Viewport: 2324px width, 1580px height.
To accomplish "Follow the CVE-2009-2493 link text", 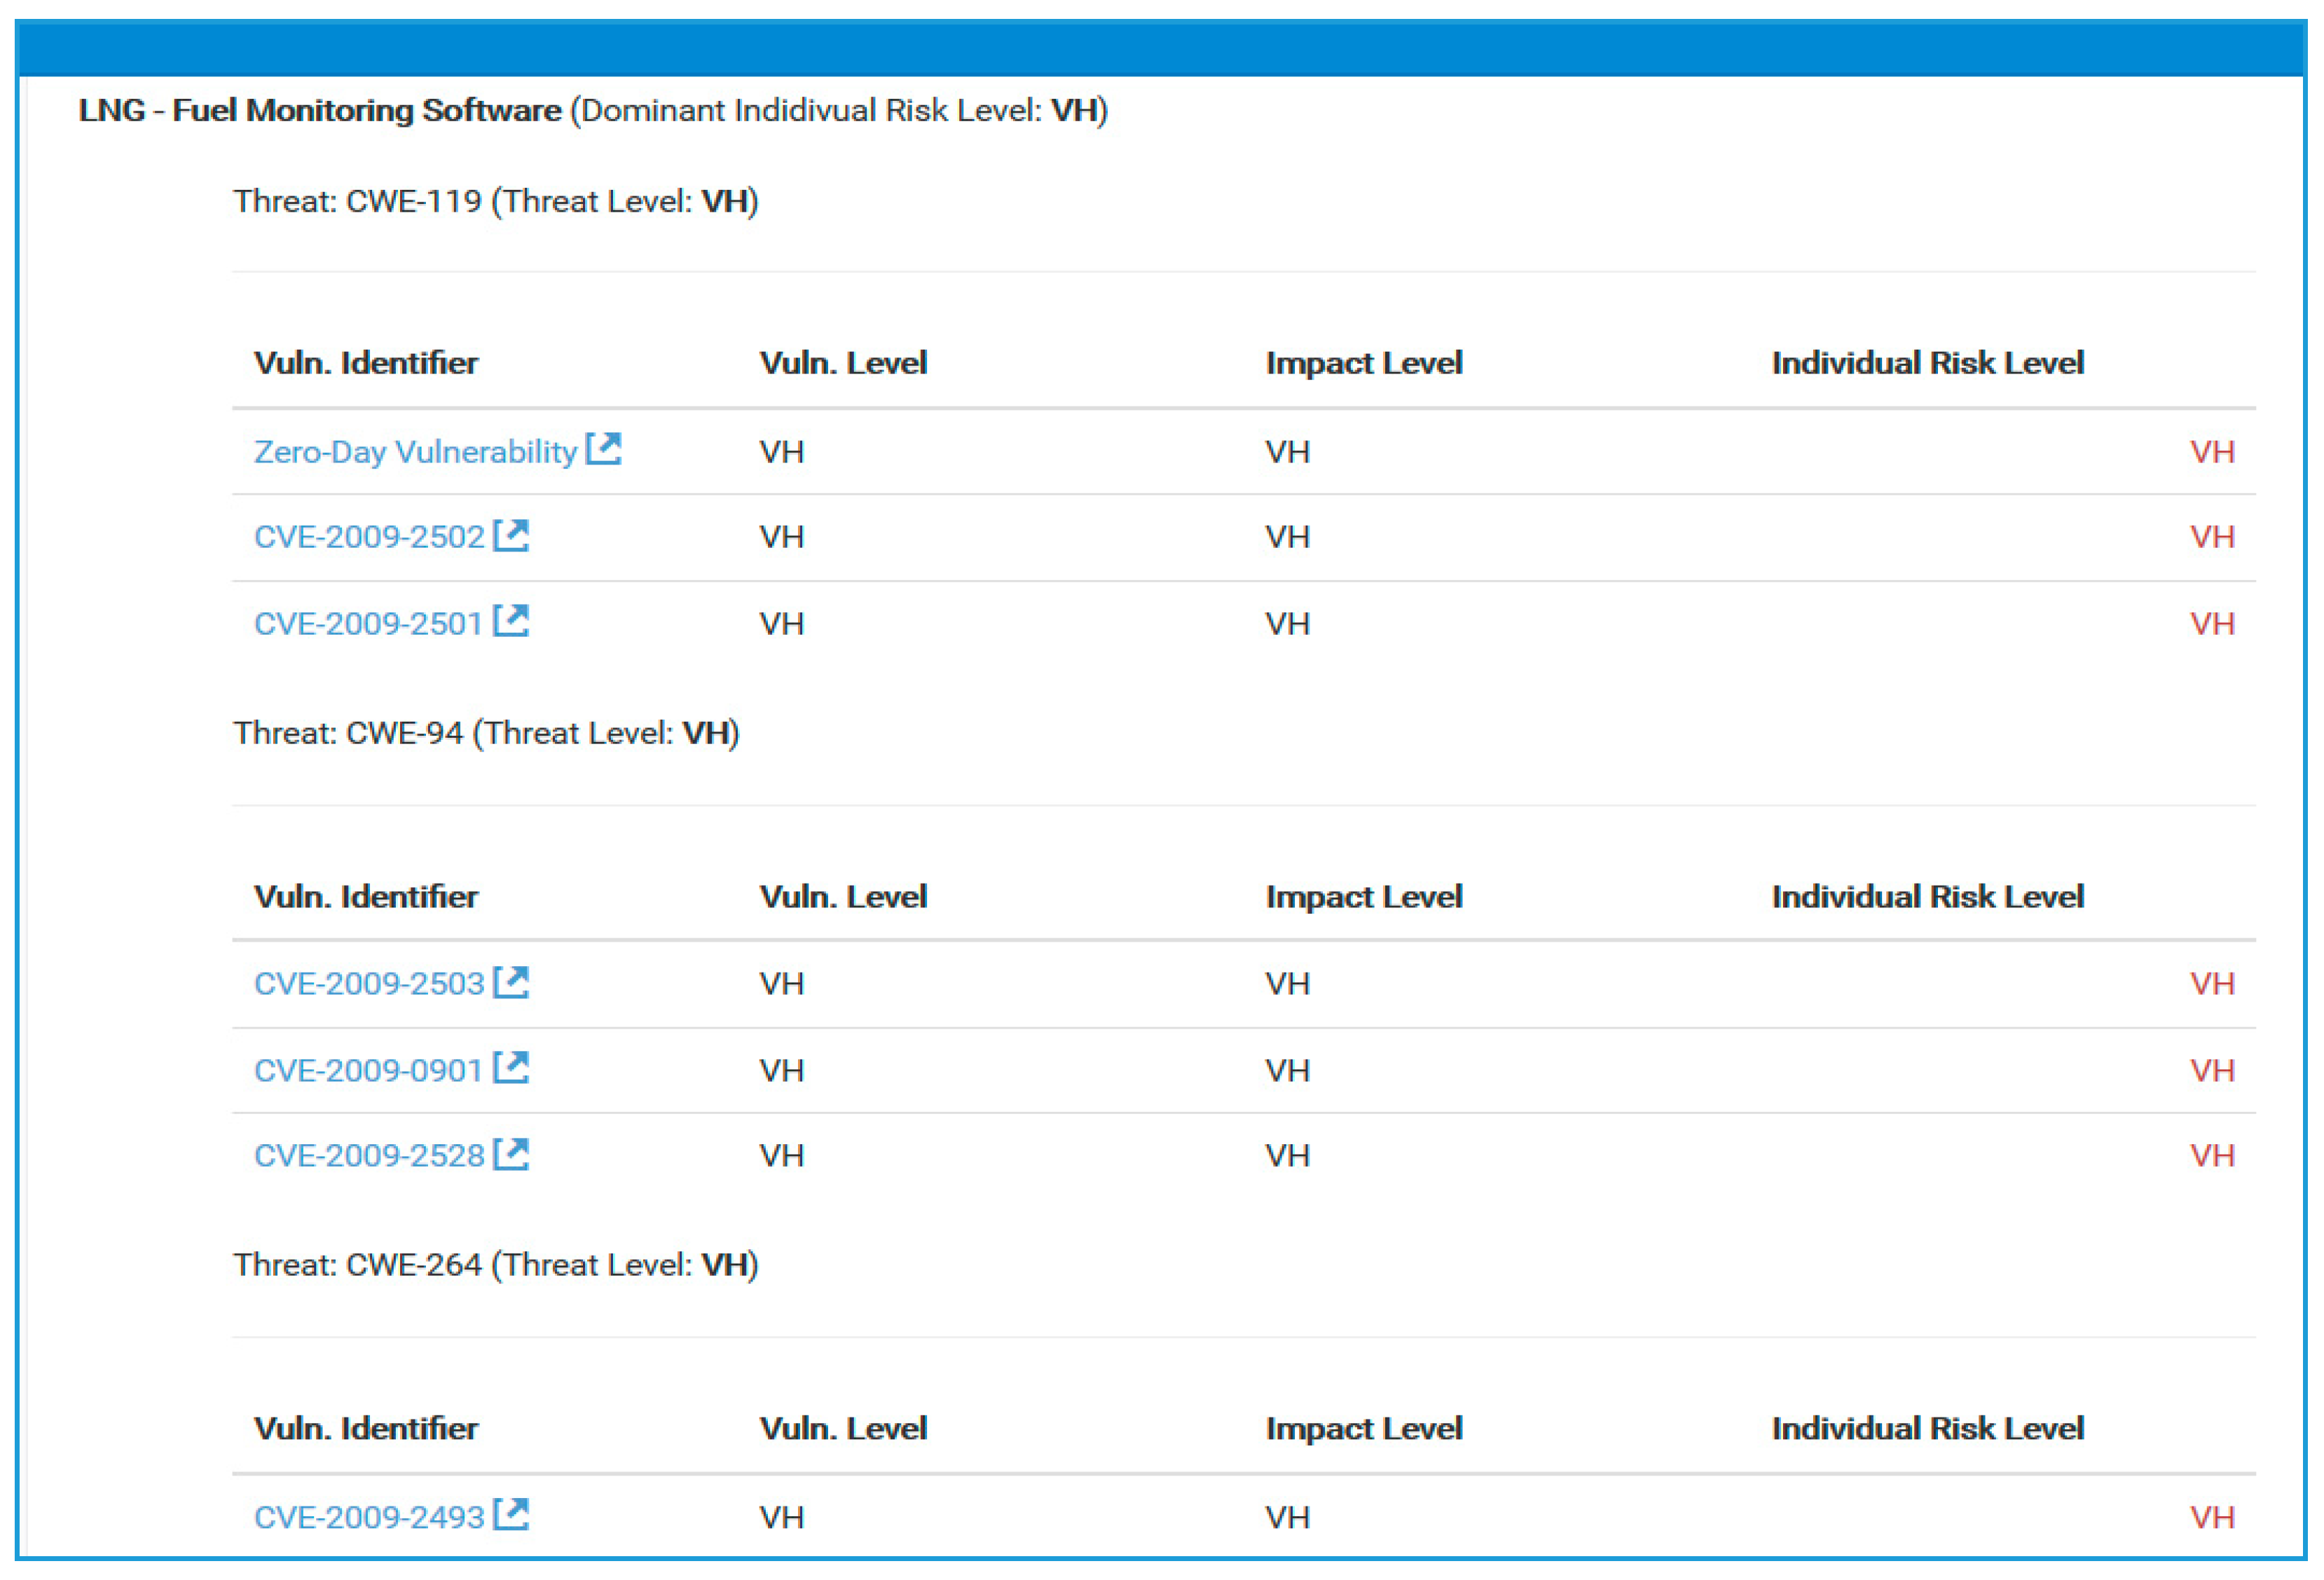I will pyautogui.click(x=369, y=1517).
